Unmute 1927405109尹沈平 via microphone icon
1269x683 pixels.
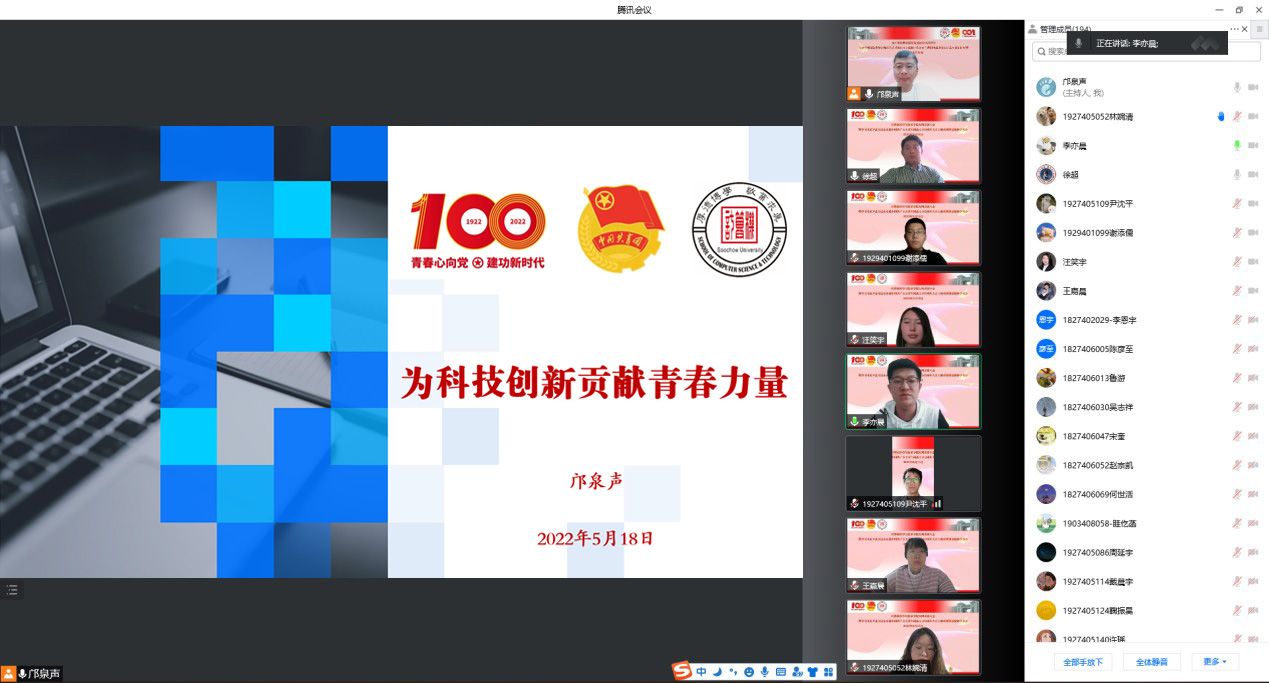click(x=1237, y=204)
